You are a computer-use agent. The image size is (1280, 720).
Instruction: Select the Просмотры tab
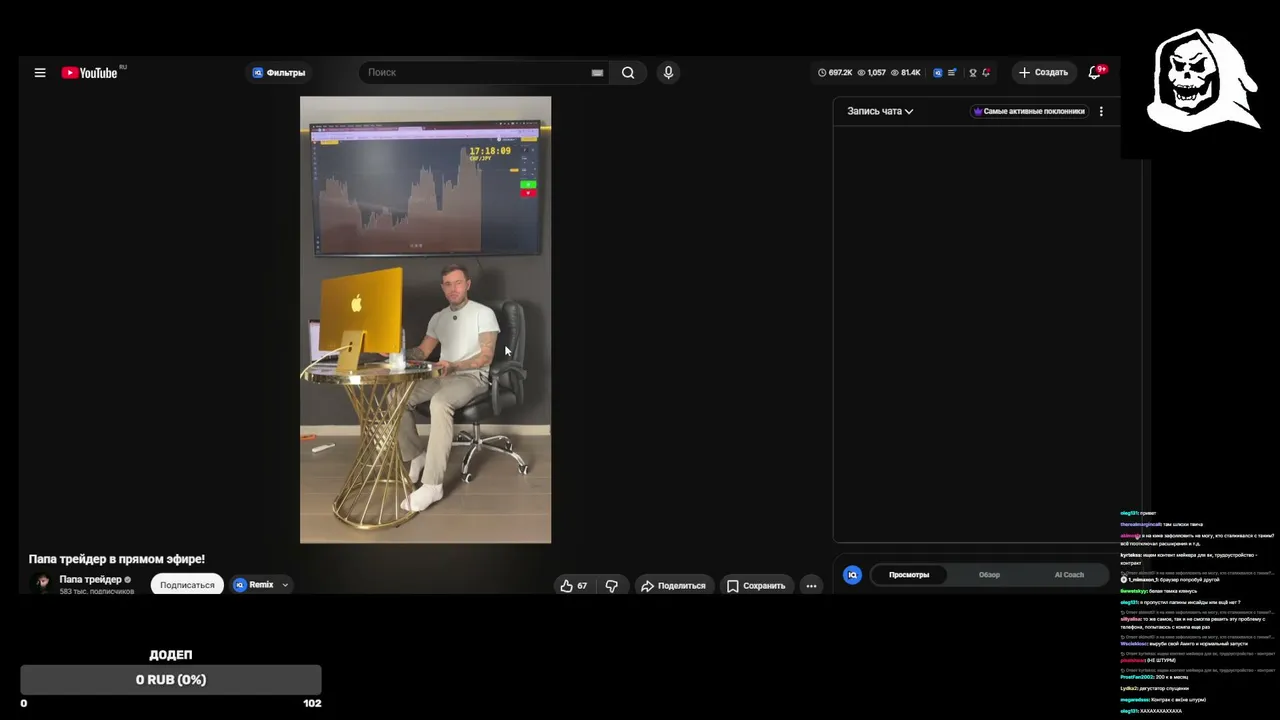point(909,575)
